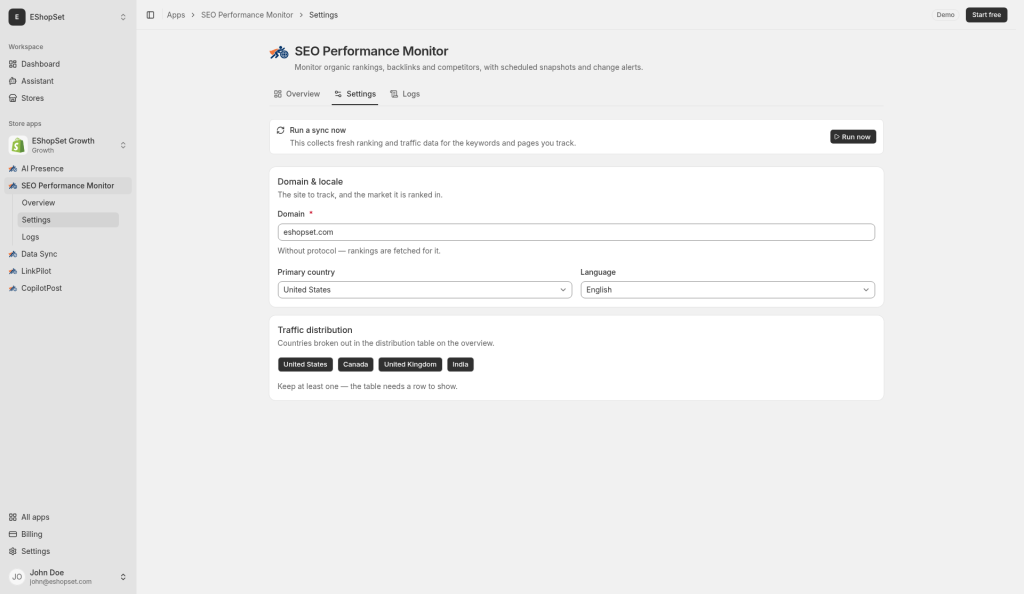Expand the EShopSet Growth store switcher
The width and height of the screenshot is (1024, 594).
click(x=123, y=145)
